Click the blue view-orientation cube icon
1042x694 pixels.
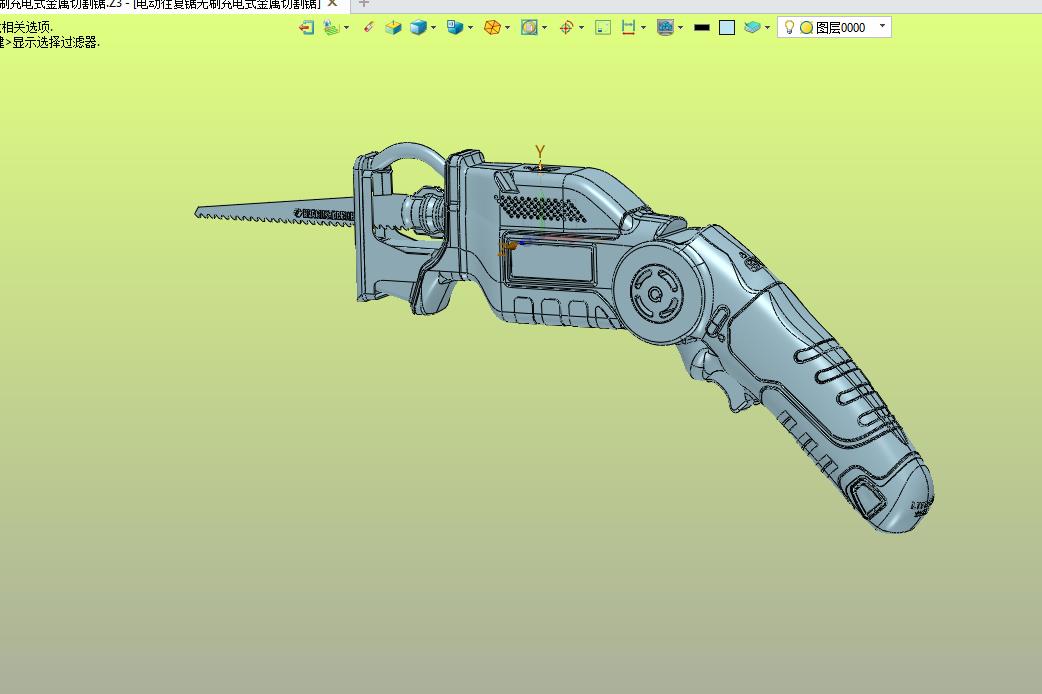tap(455, 27)
